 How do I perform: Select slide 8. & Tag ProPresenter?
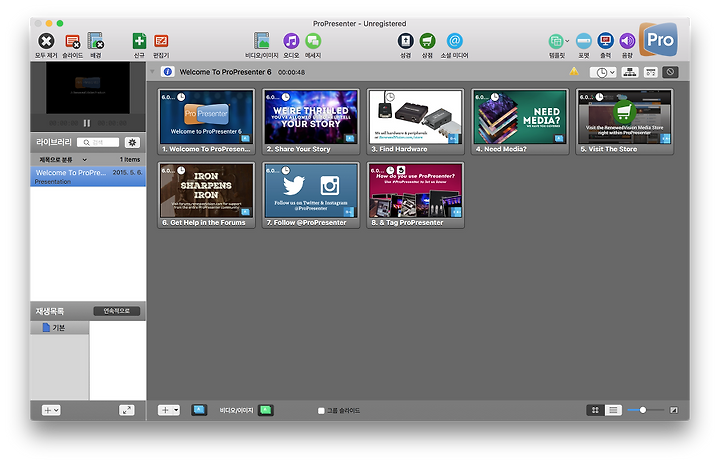coord(416,195)
